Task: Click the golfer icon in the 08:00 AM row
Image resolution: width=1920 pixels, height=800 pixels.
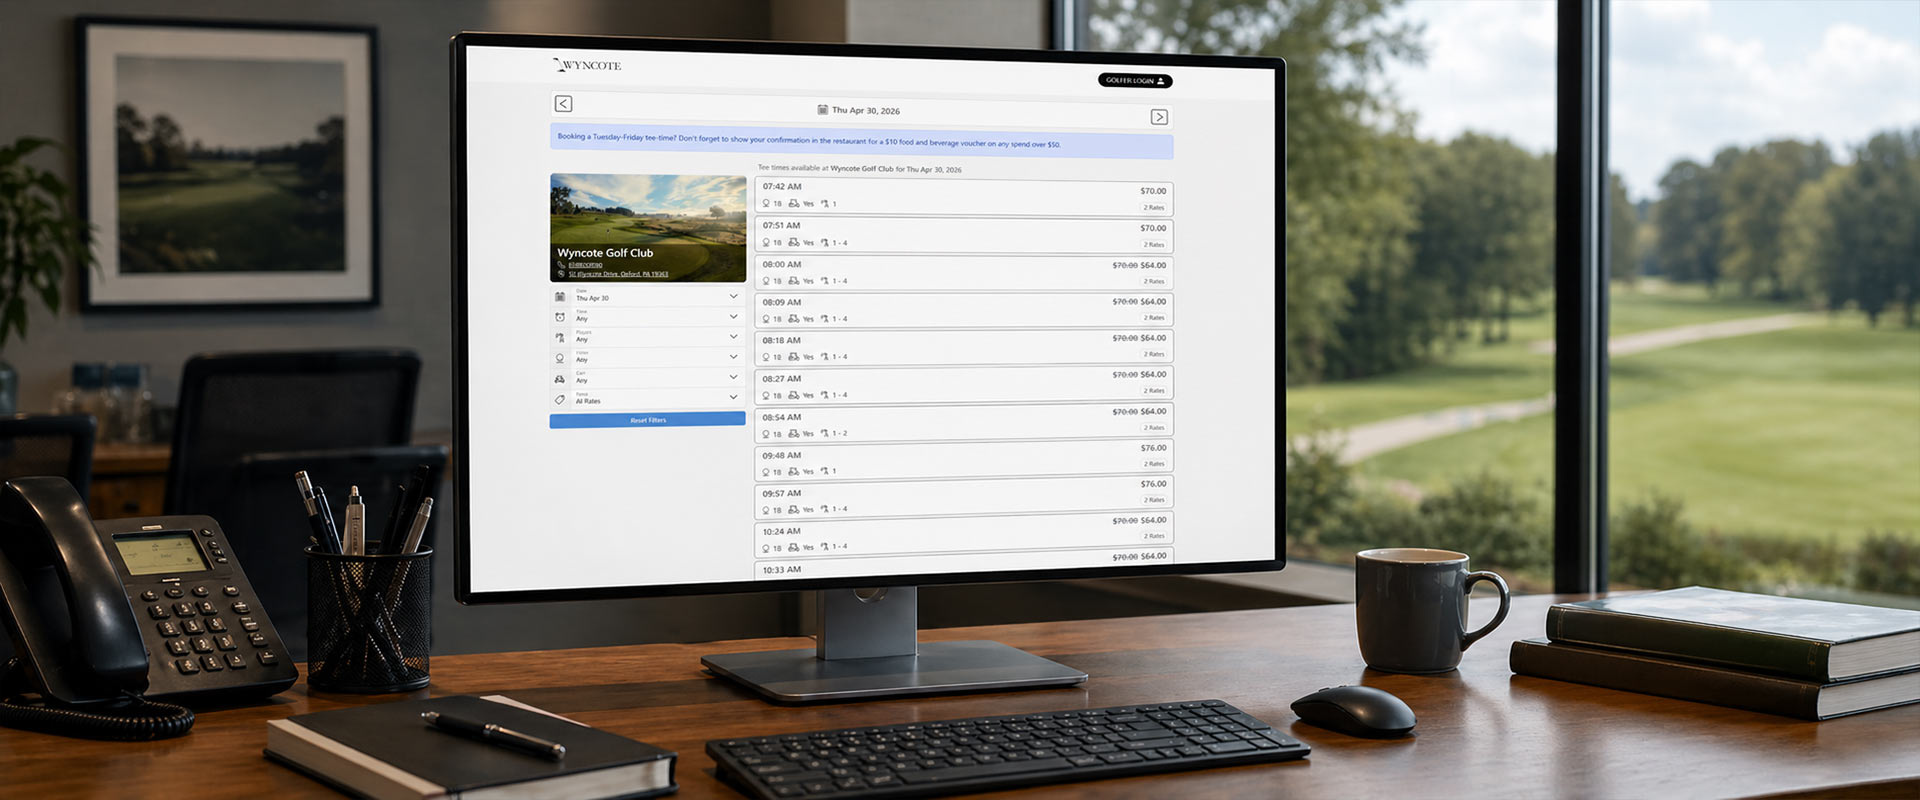Action: pyautogui.click(x=825, y=281)
